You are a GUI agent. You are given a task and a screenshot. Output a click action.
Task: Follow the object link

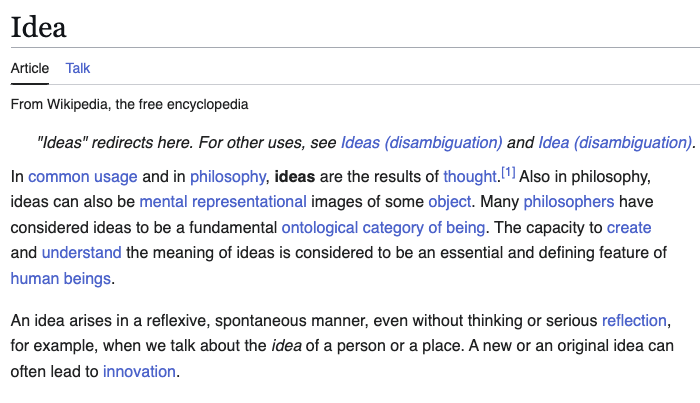(450, 202)
